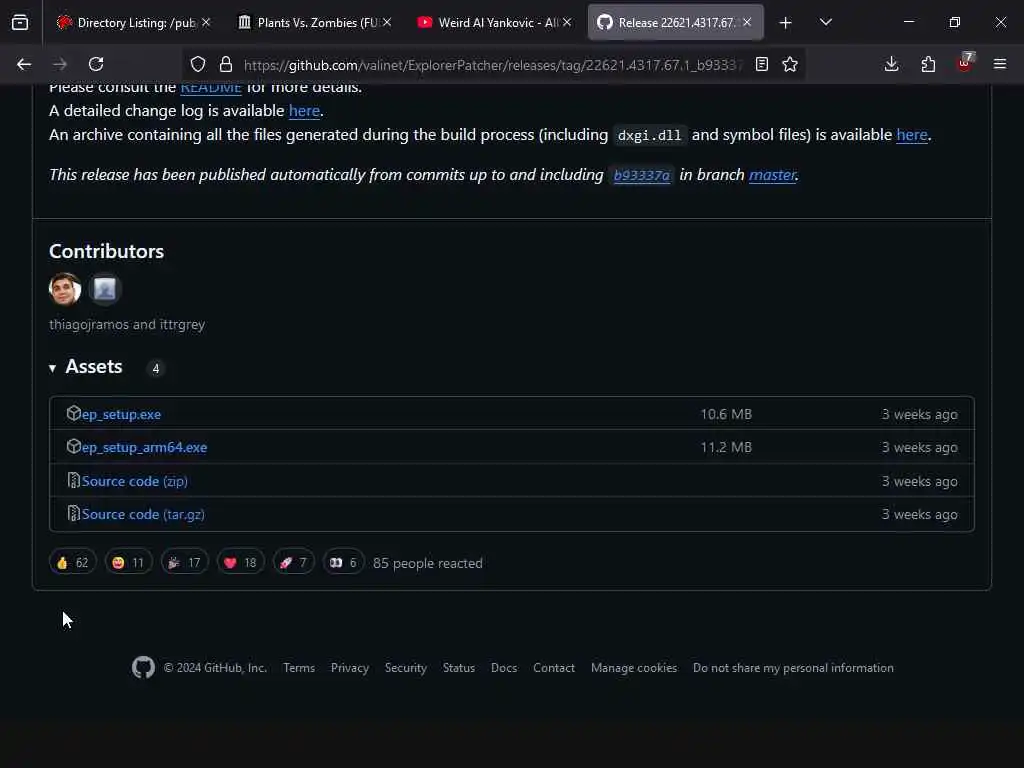Open Do not share my personal information
Viewport: 1024px width, 768px height.
793,668
